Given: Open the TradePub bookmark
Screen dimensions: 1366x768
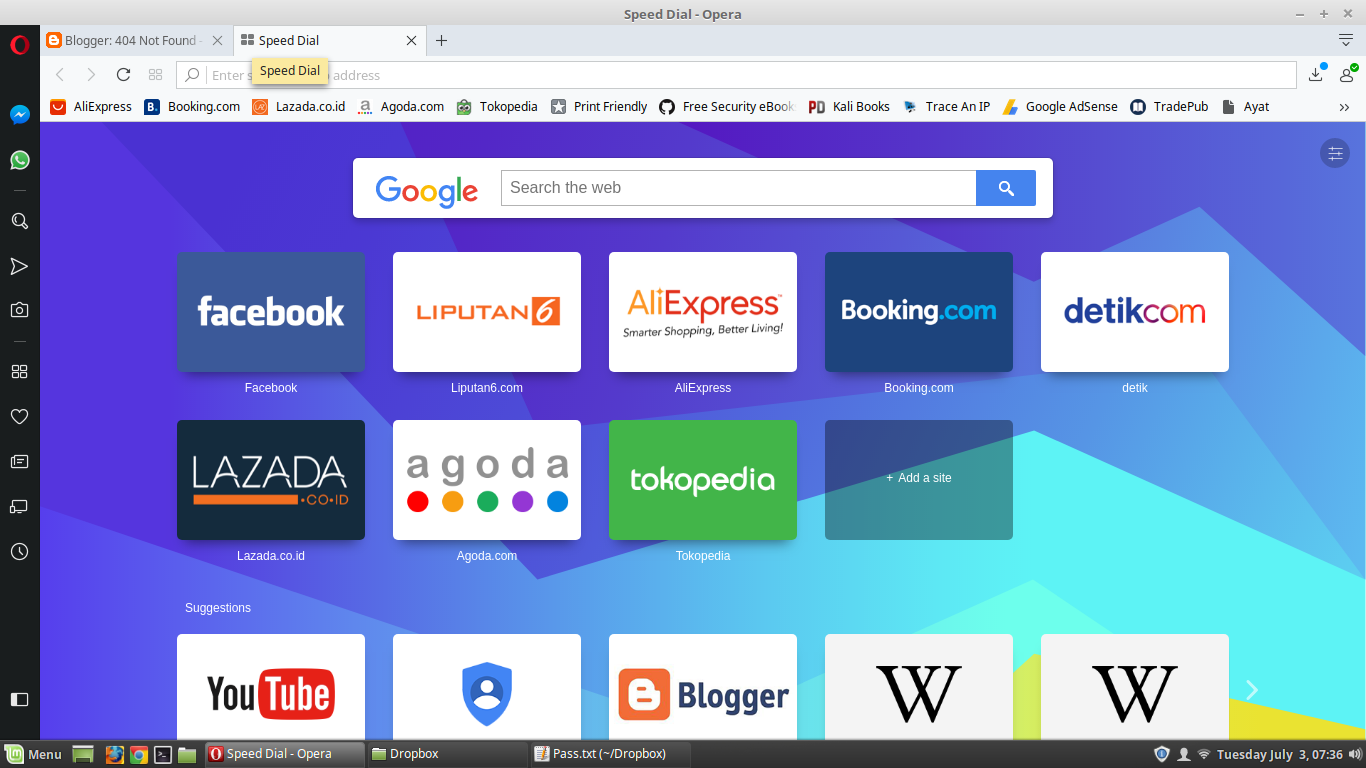Looking at the screenshot, I should [1169, 107].
